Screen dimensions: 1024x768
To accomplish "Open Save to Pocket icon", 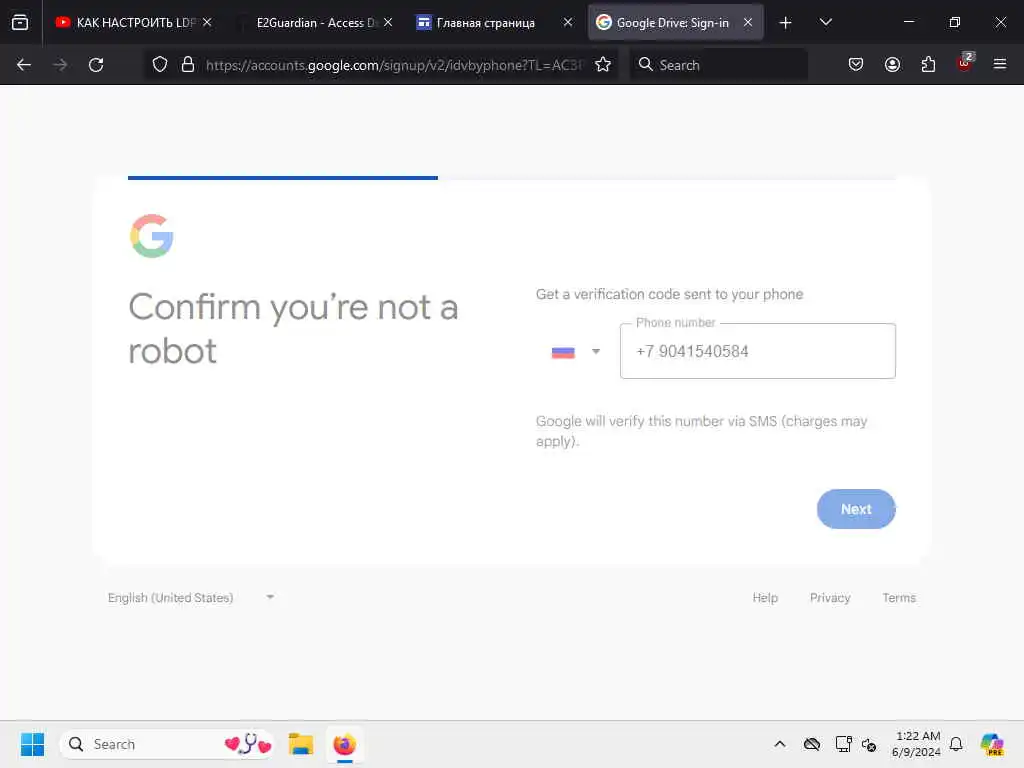I will coord(856,65).
